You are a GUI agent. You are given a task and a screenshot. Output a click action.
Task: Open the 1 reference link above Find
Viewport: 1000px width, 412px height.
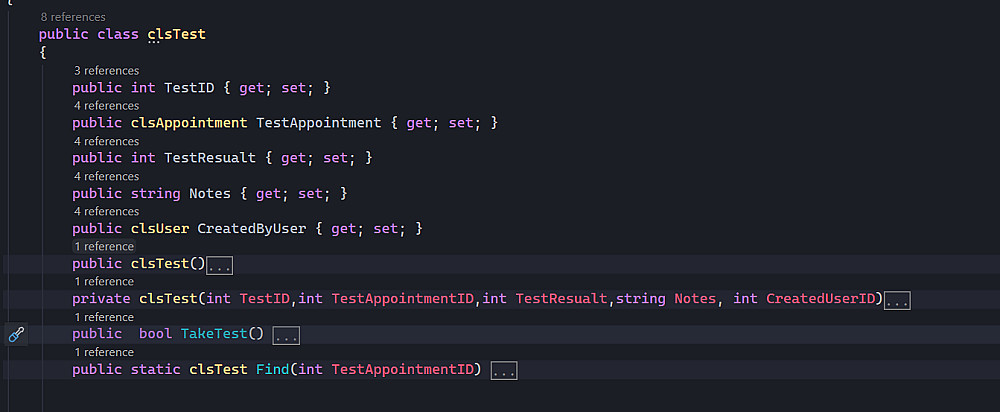(x=103, y=353)
